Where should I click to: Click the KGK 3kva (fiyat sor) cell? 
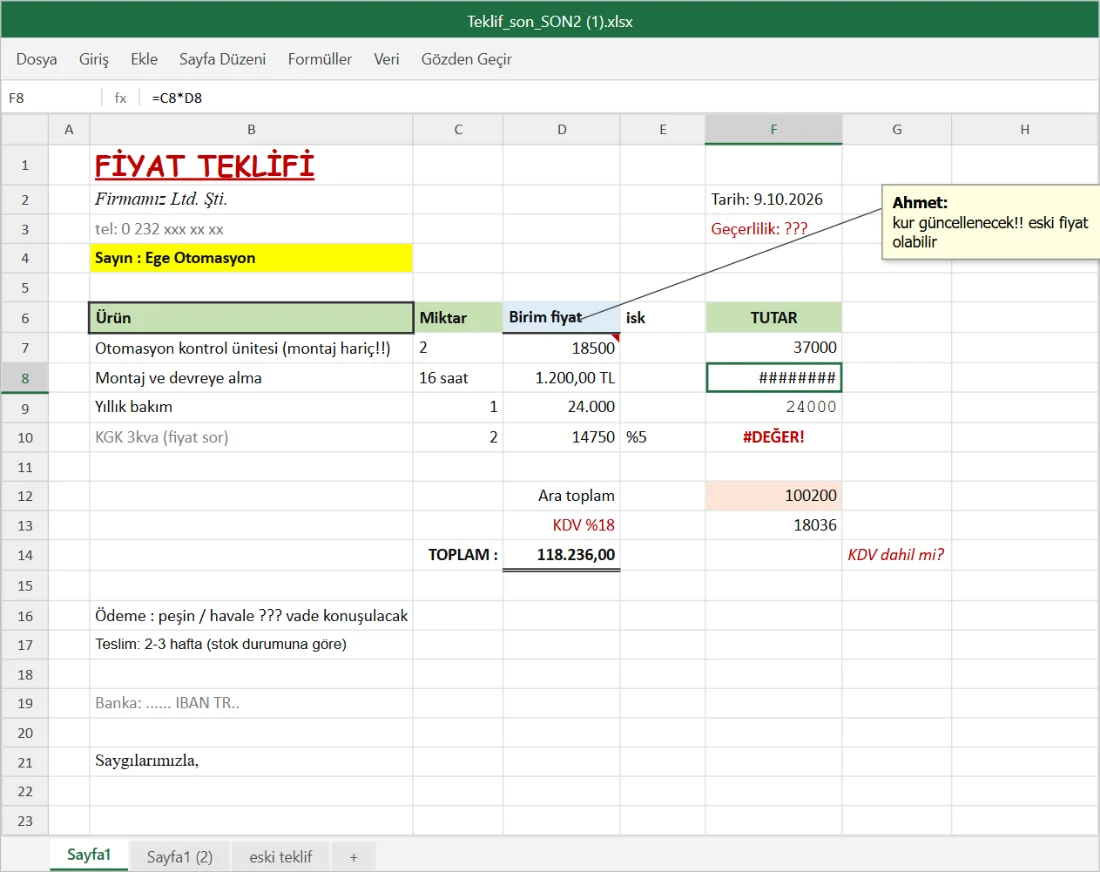click(x=251, y=437)
